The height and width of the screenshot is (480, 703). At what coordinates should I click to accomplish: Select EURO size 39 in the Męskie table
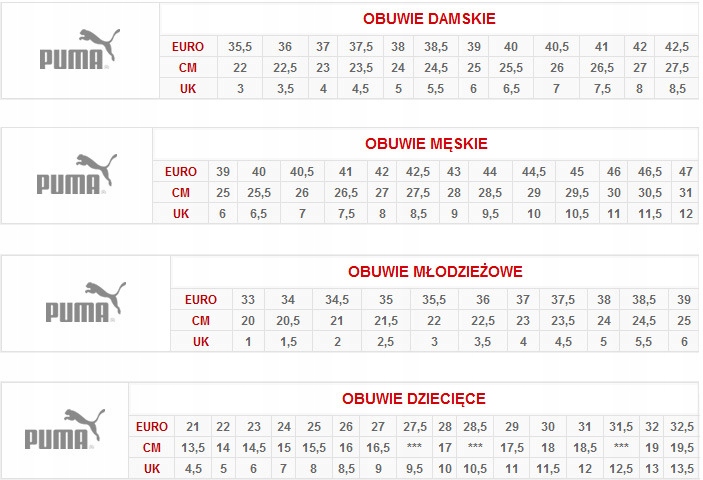tap(223, 172)
